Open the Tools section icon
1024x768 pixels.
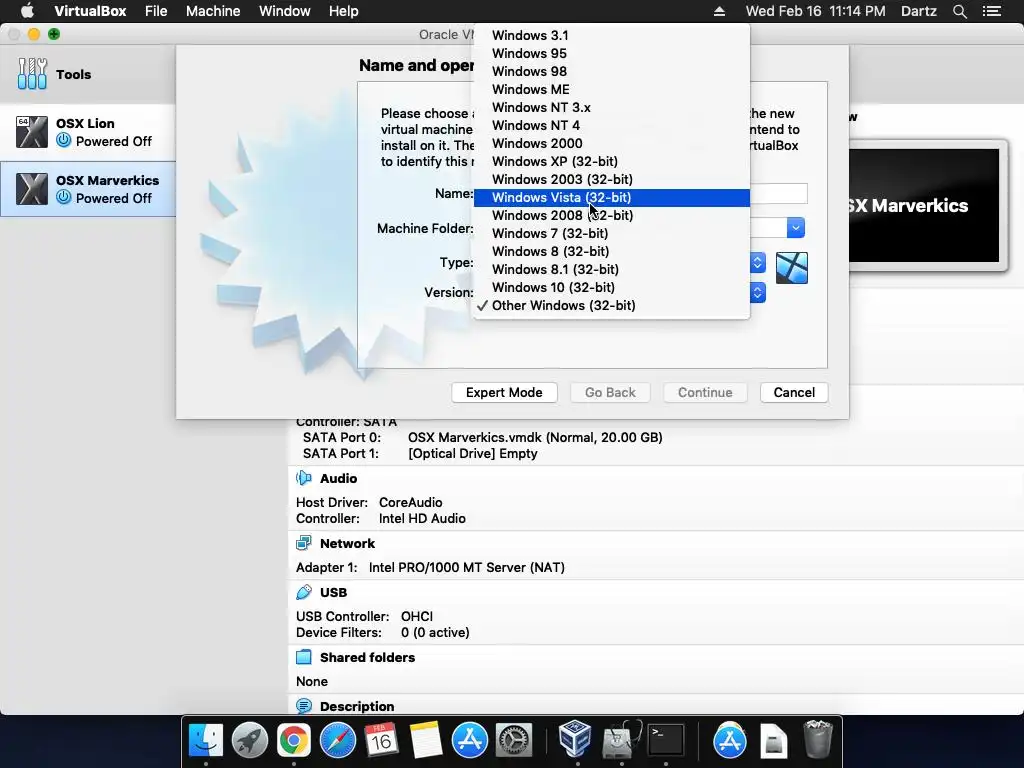(32, 74)
